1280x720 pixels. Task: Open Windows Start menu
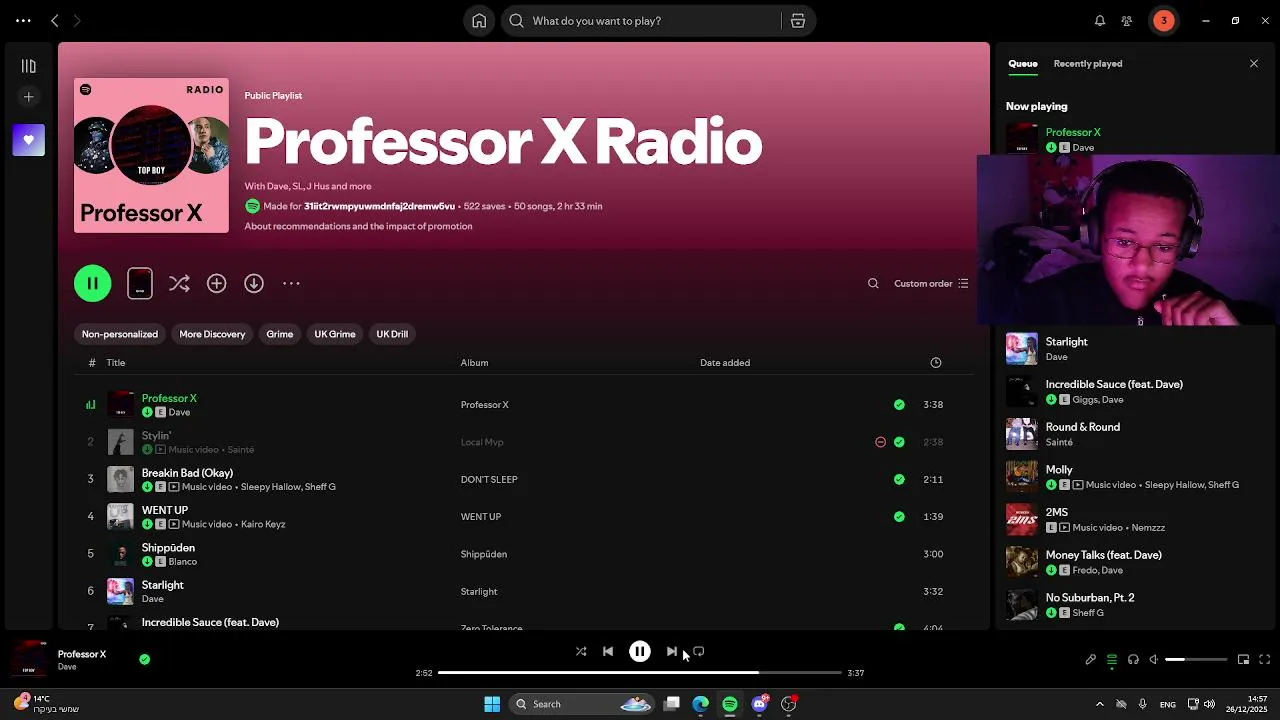coord(492,704)
